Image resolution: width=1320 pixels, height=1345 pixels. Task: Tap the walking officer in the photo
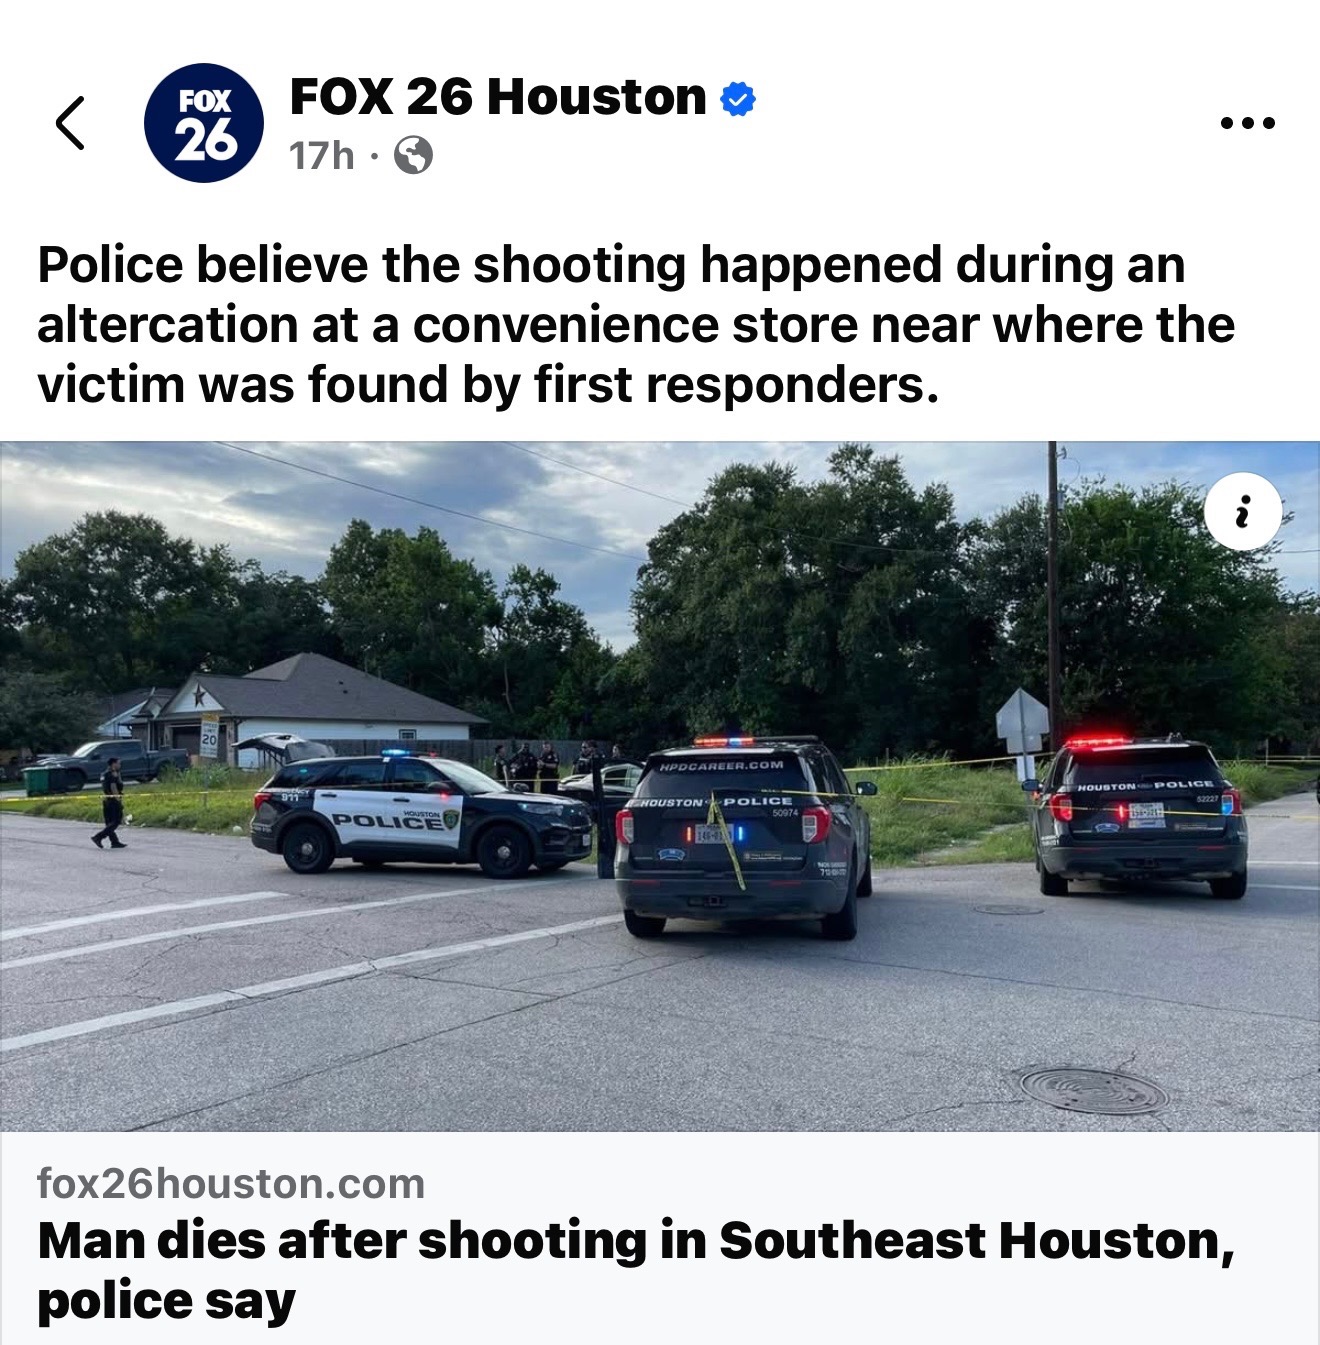pos(110,803)
